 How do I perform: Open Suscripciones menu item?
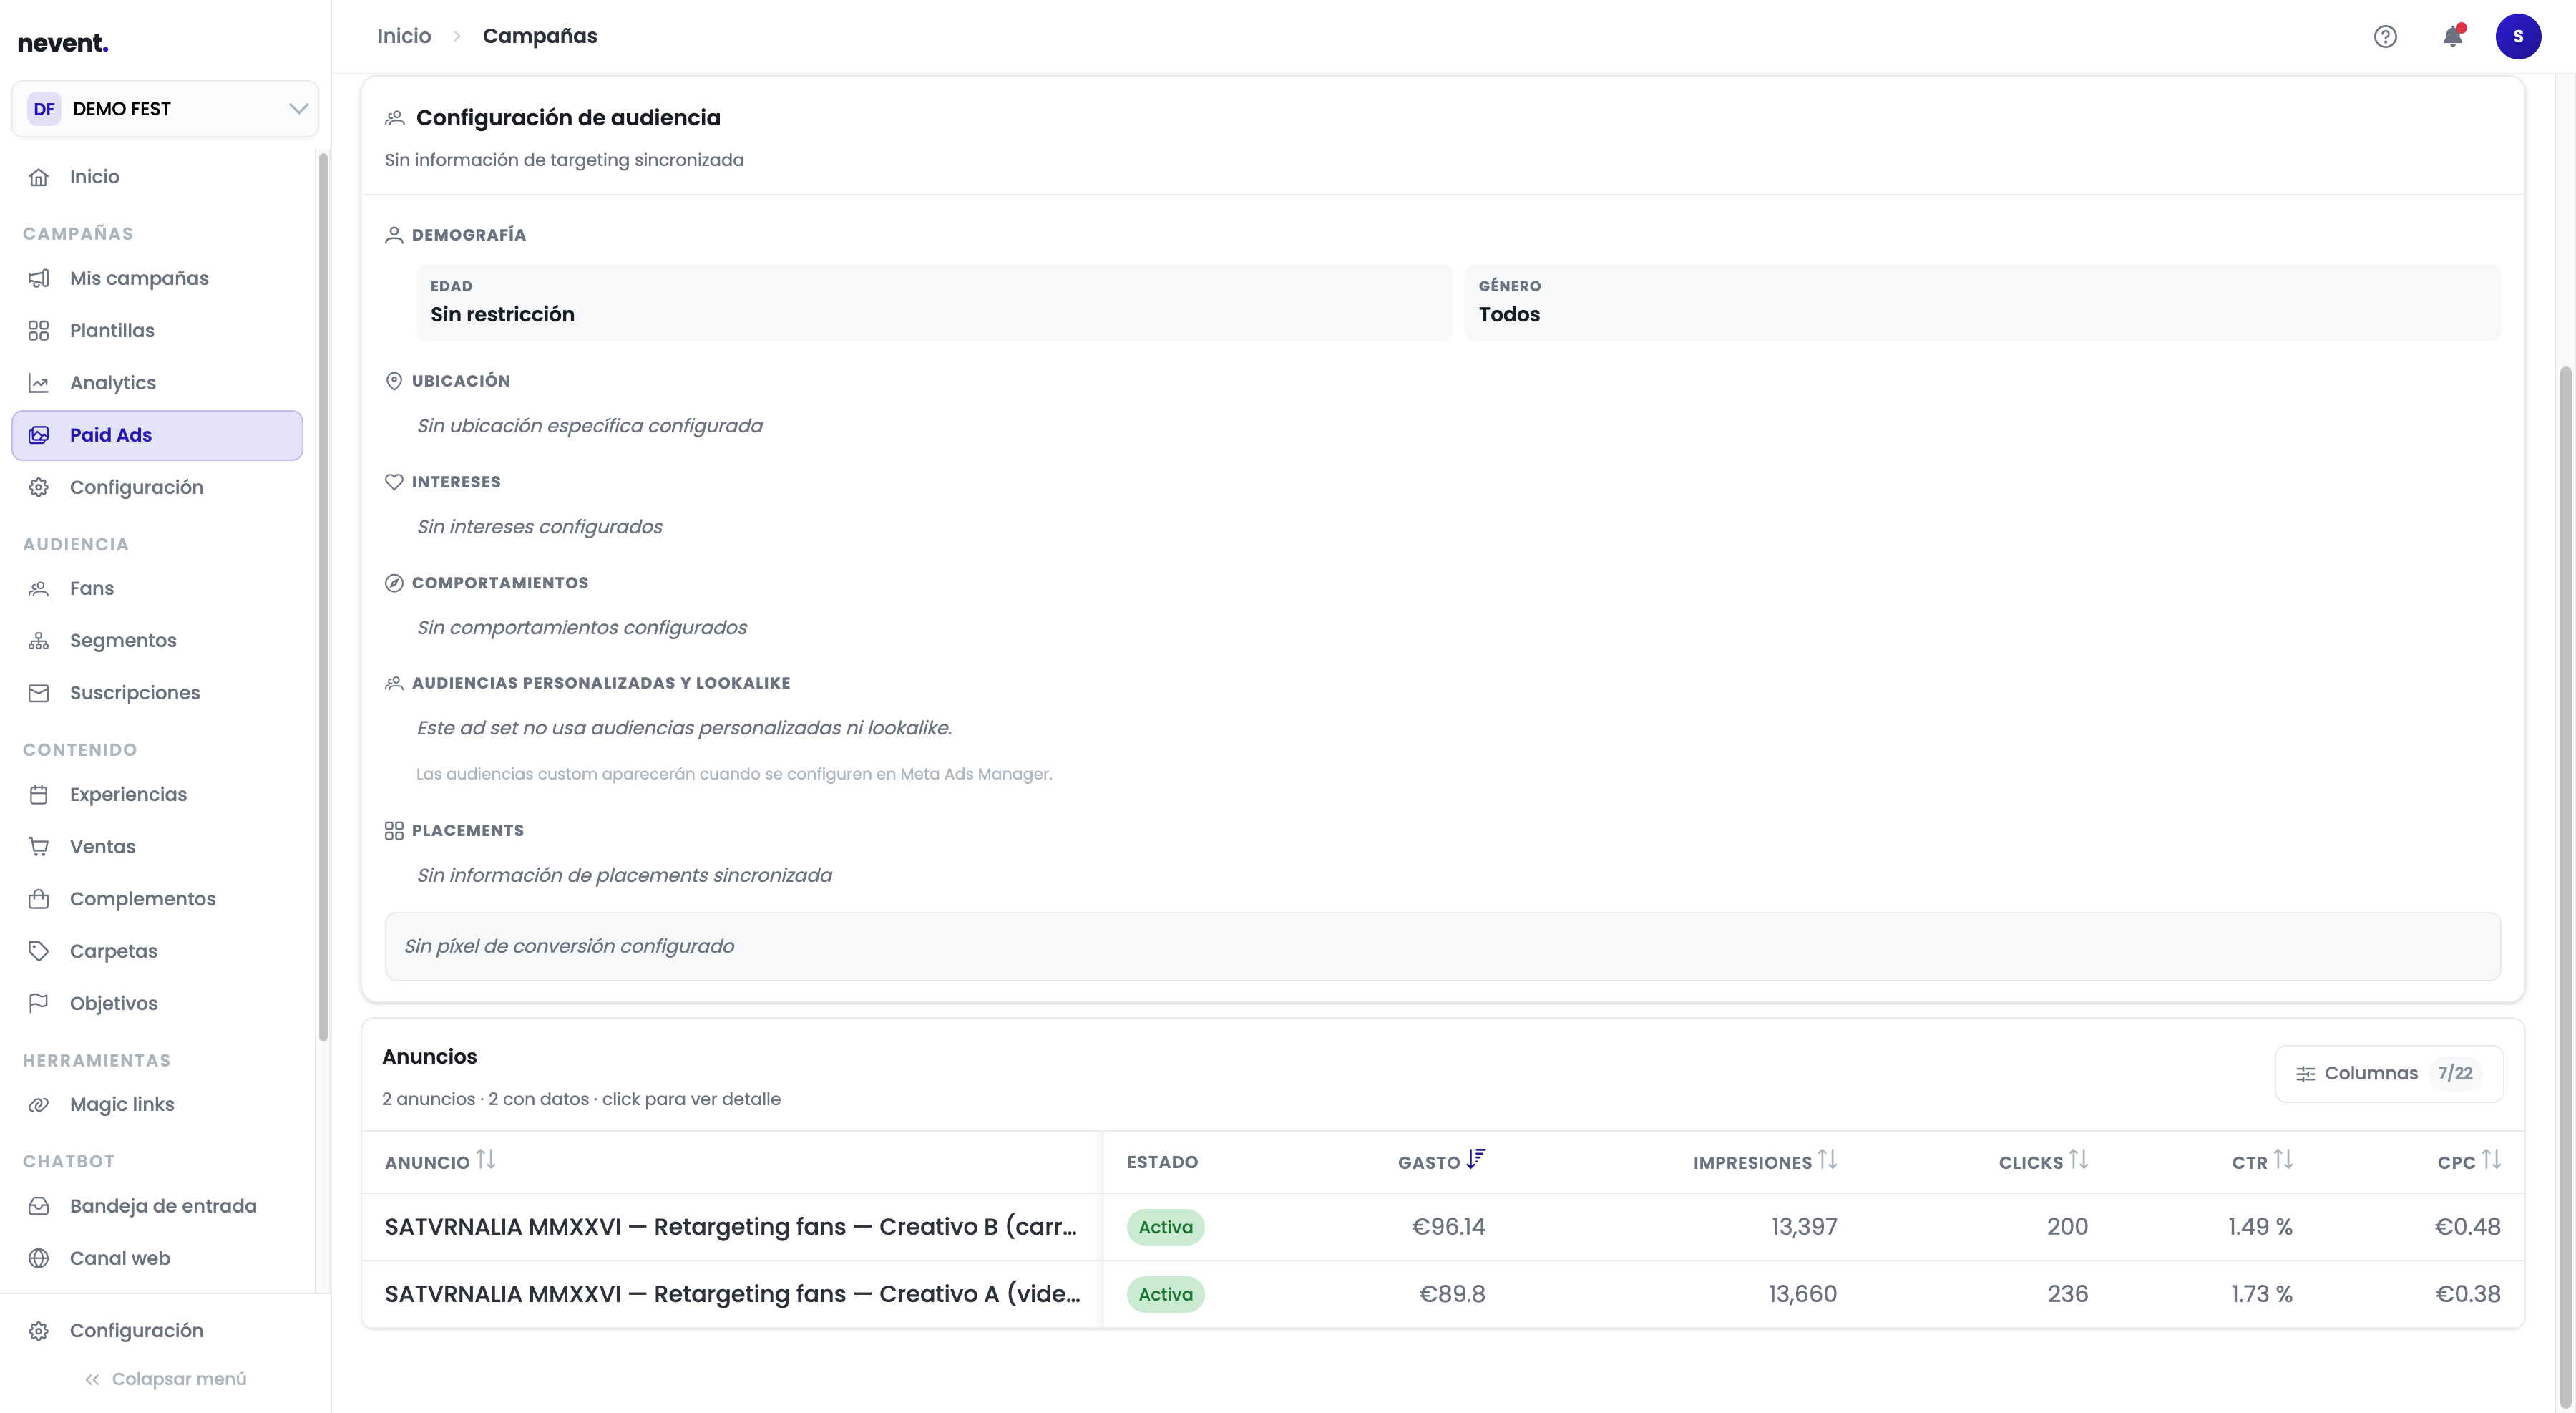(157, 693)
